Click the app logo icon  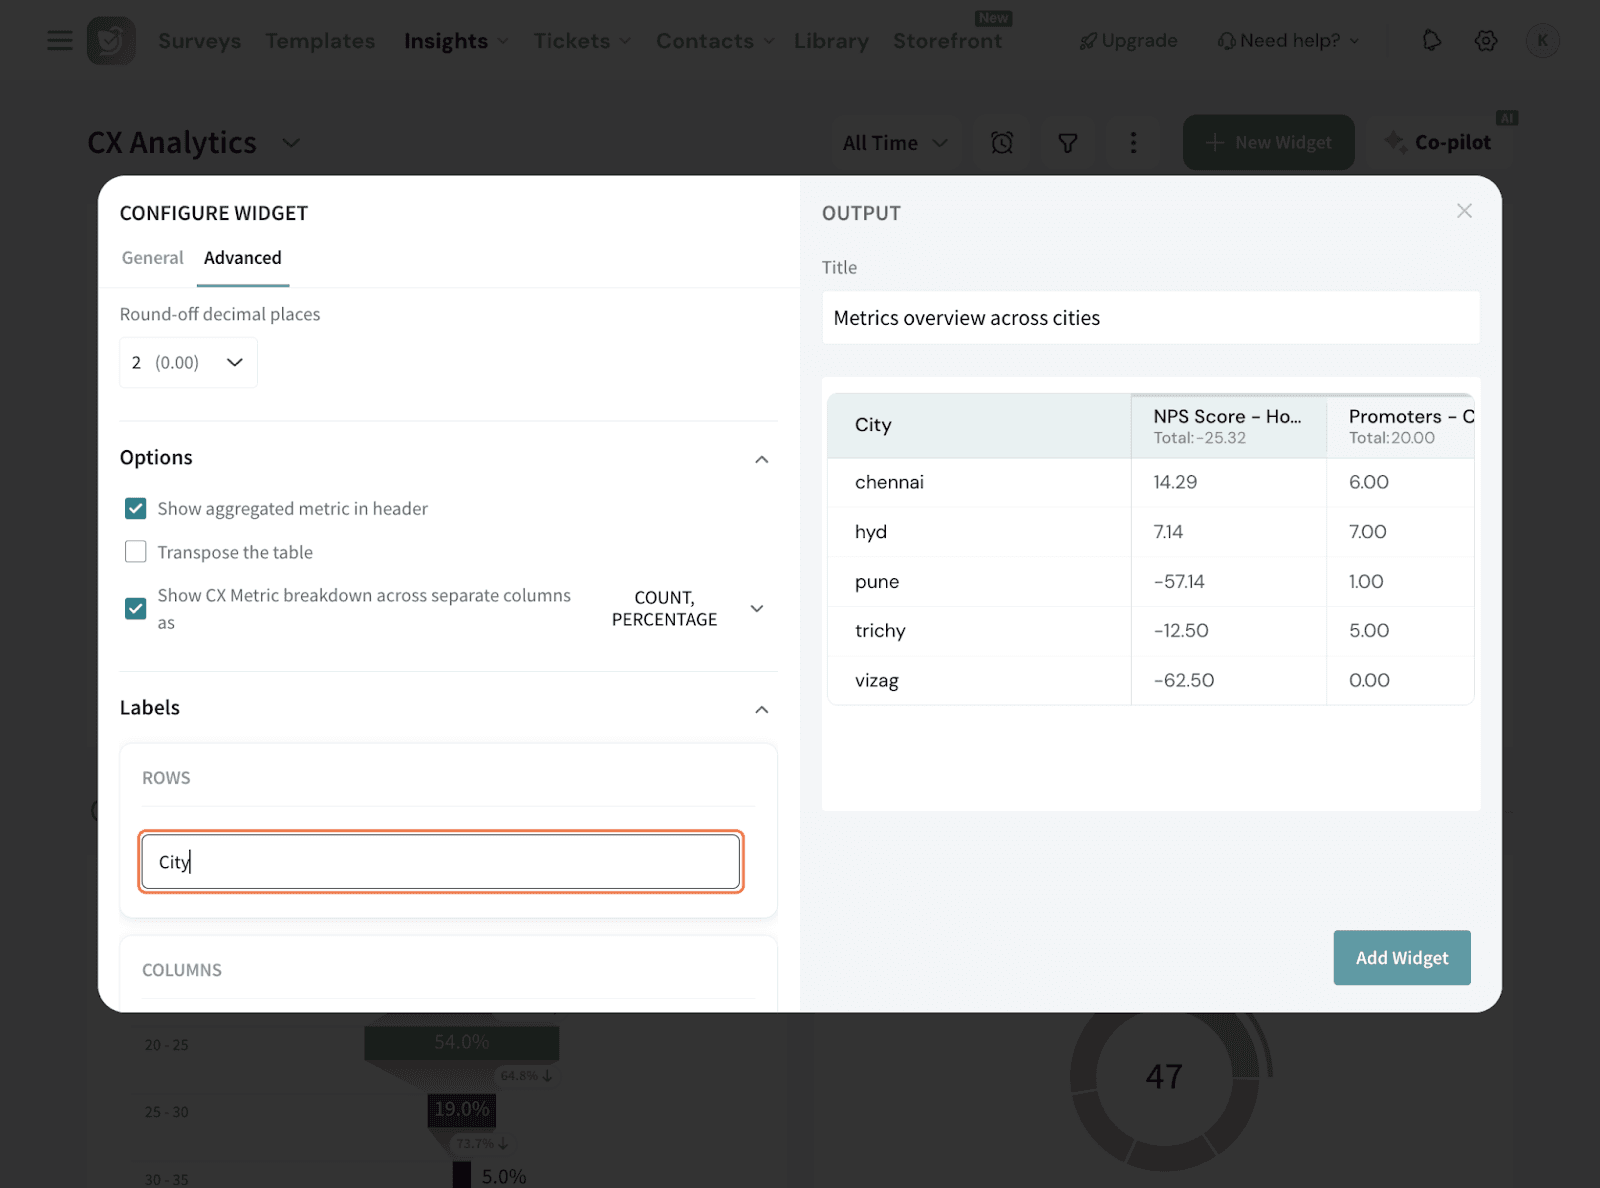point(111,41)
